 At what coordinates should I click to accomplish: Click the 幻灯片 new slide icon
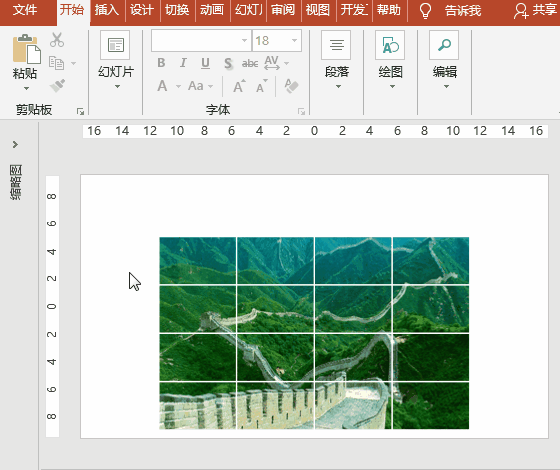click(115, 45)
